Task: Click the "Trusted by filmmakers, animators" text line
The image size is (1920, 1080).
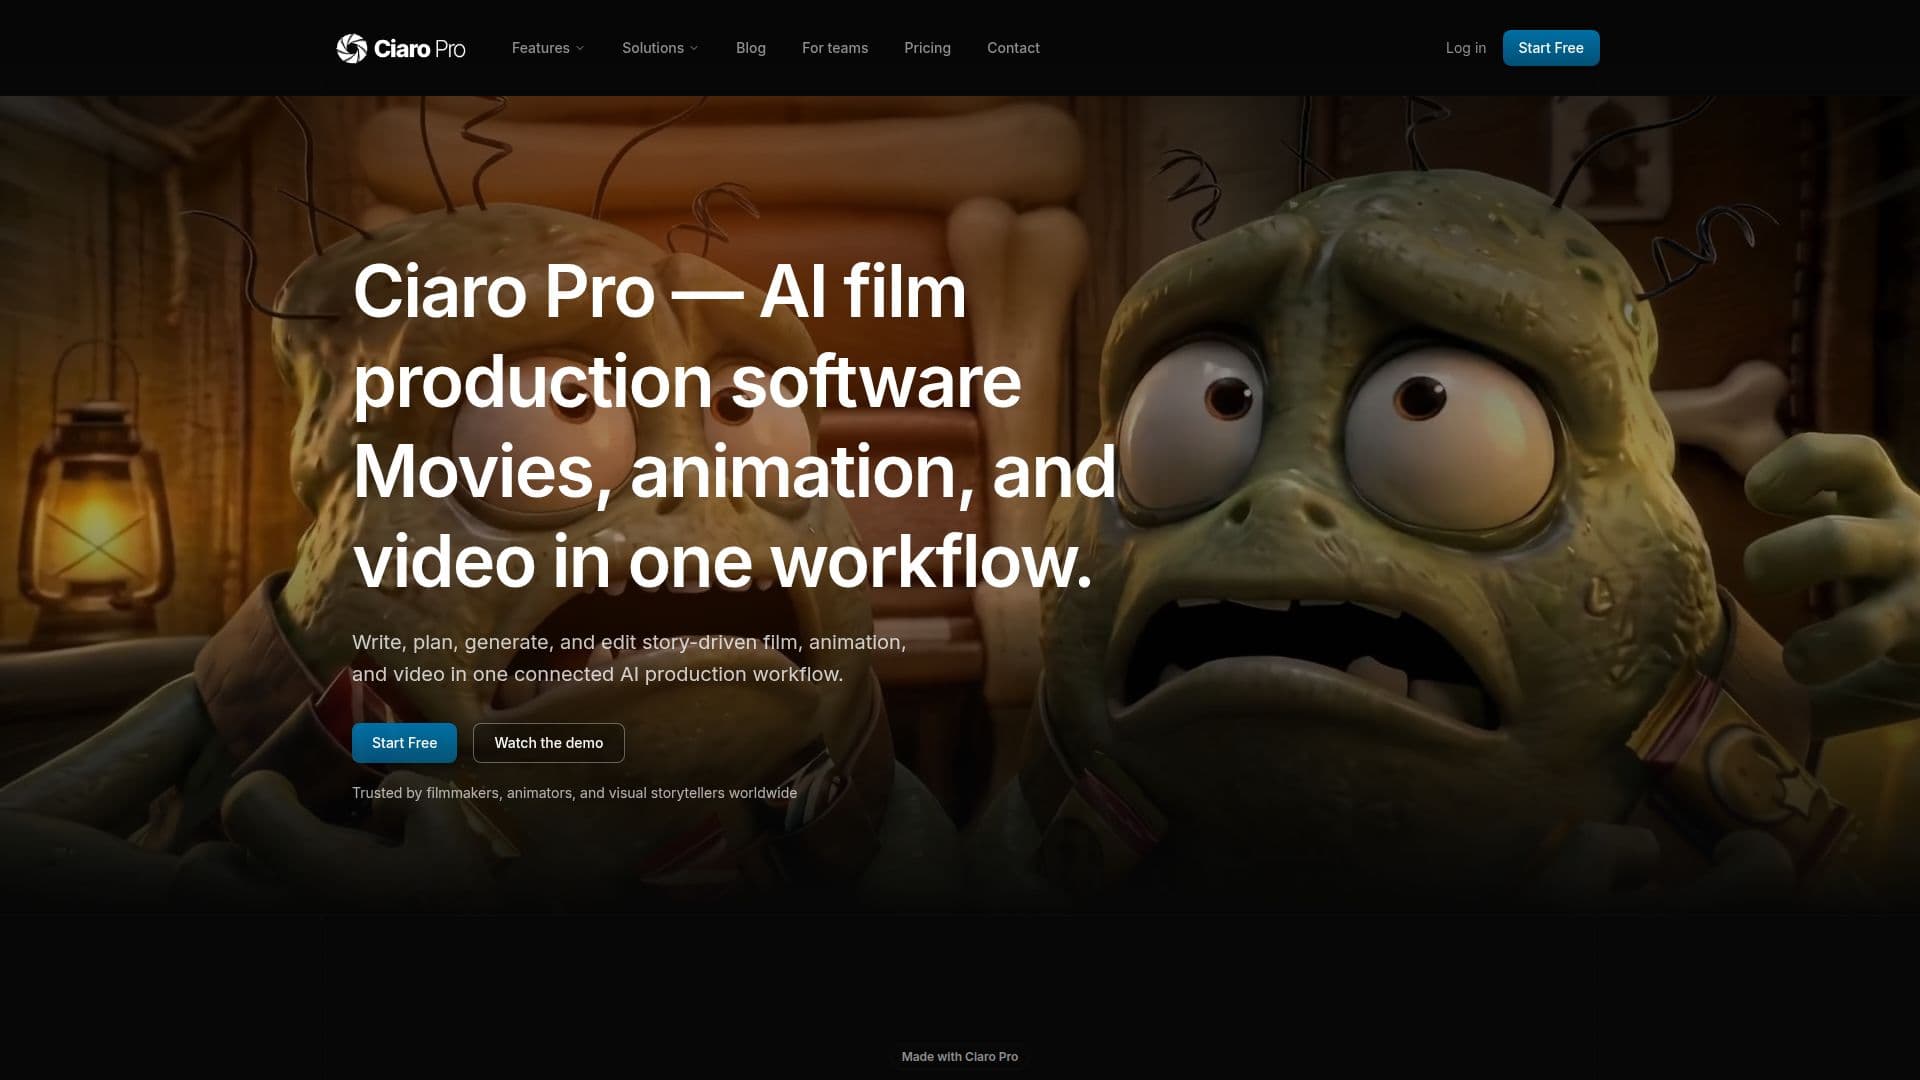Action: [574, 793]
